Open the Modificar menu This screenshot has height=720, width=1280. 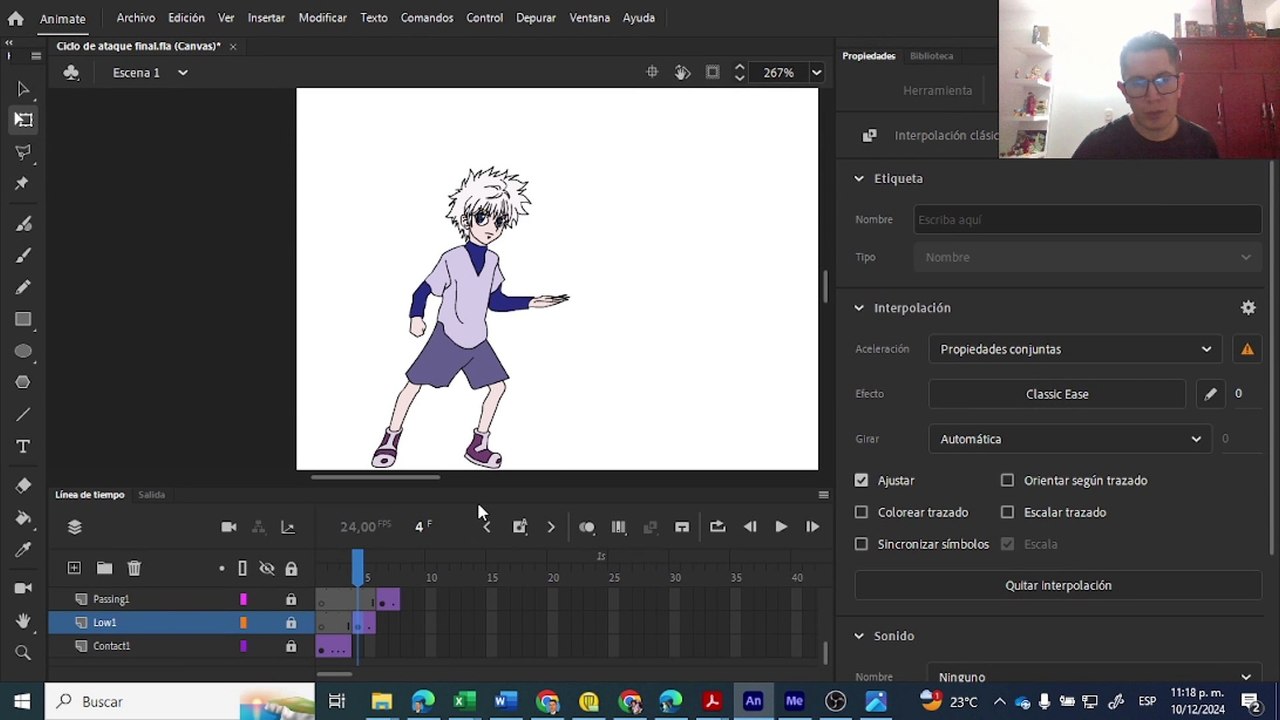click(x=322, y=18)
